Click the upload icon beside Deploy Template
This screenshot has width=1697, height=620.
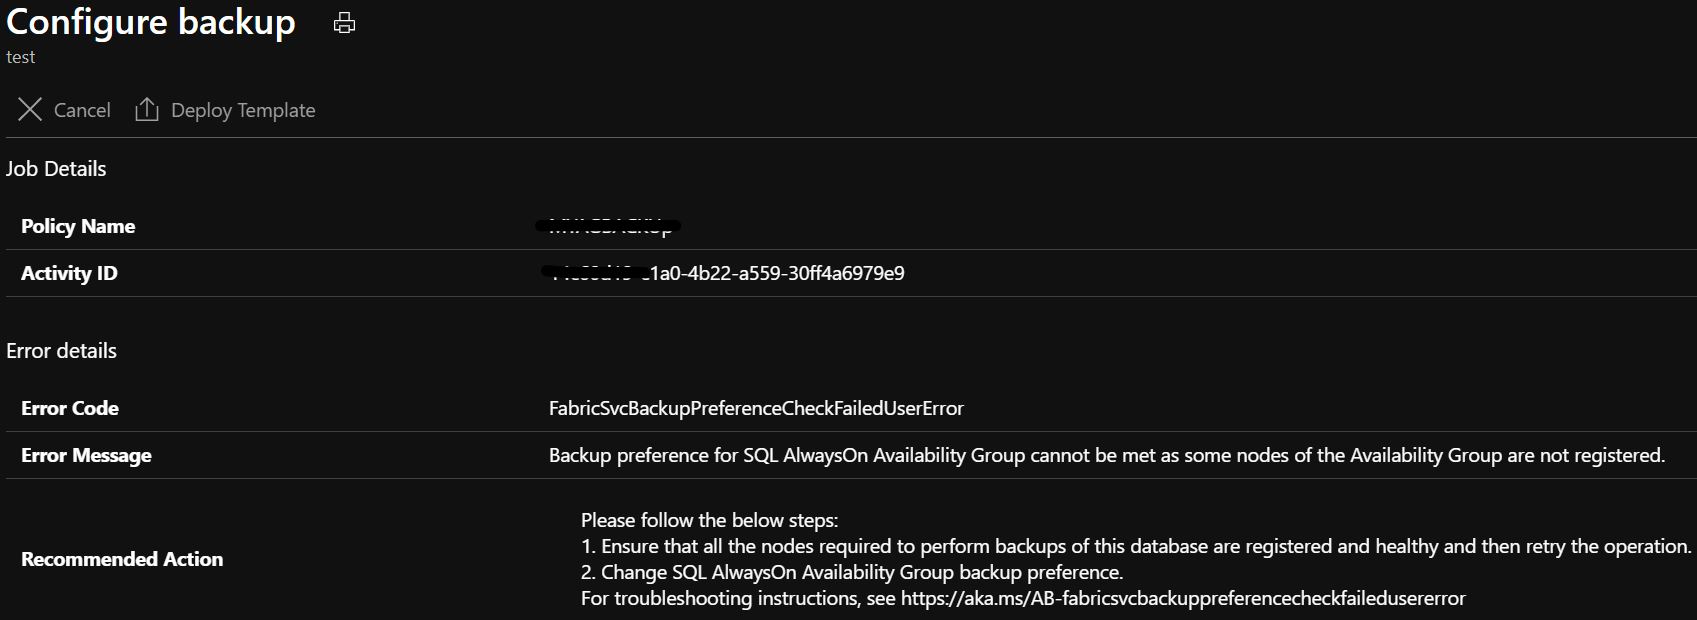pos(147,110)
